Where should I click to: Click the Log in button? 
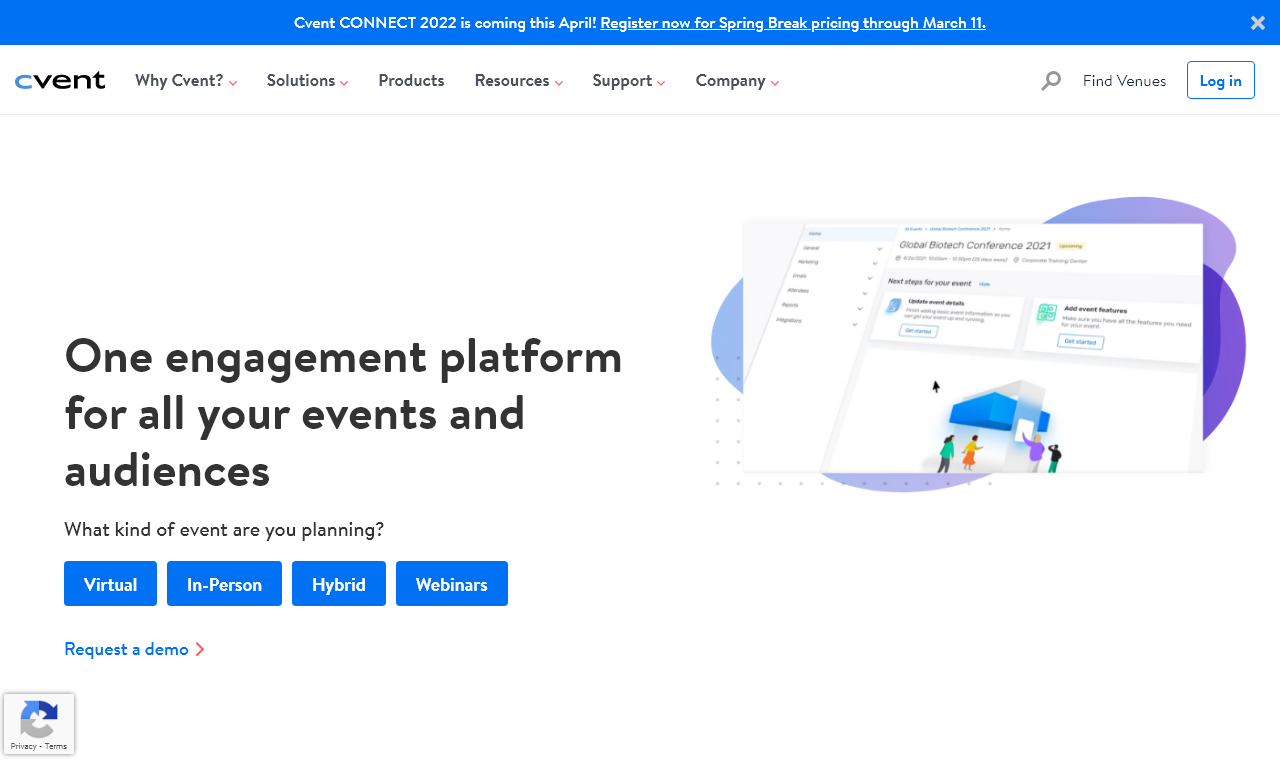(1221, 80)
